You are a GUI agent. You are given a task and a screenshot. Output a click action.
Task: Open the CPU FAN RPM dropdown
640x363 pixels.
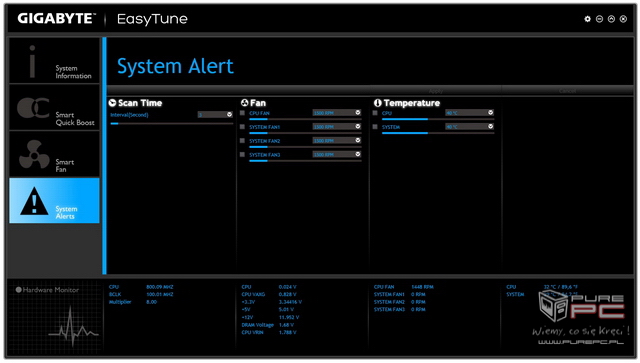tap(337, 113)
